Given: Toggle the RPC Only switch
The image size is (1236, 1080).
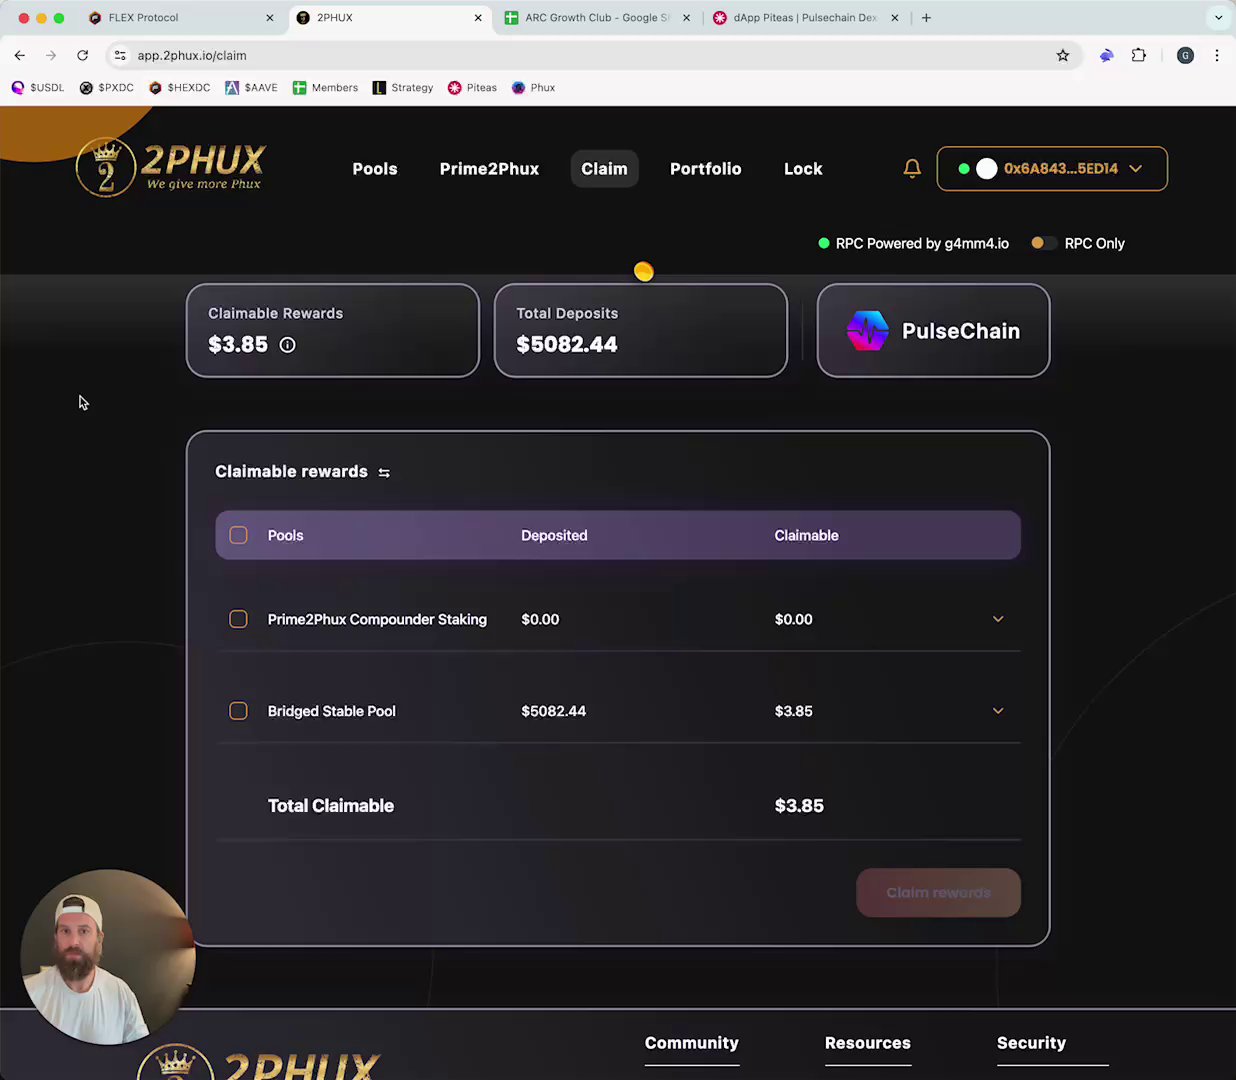Looking at the screenshot, I should point(1043,243).
